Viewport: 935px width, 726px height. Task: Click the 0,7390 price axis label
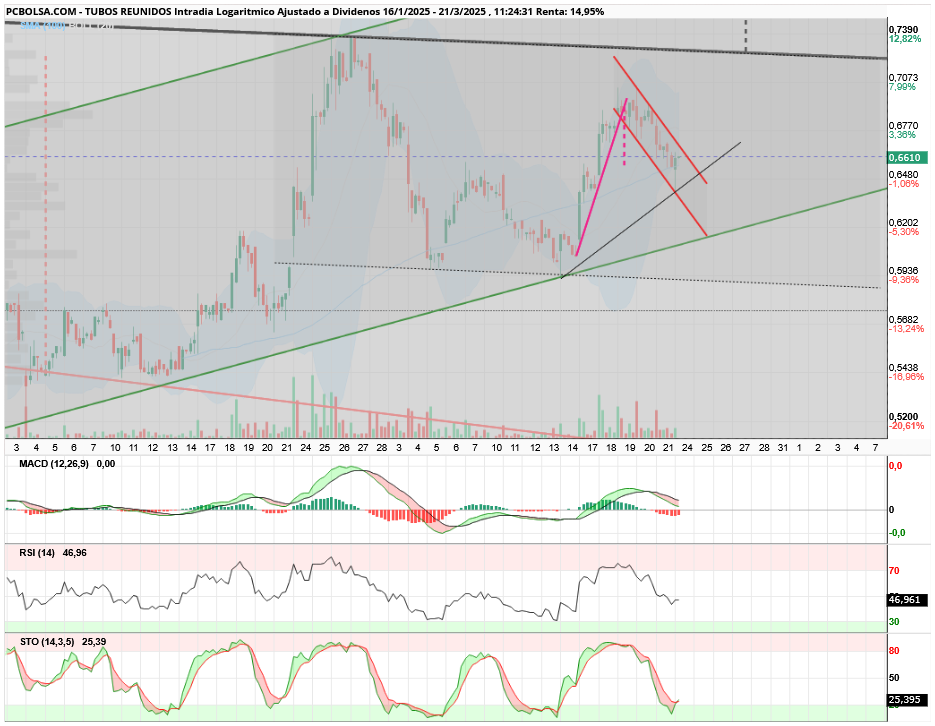[x=903, y=30]
